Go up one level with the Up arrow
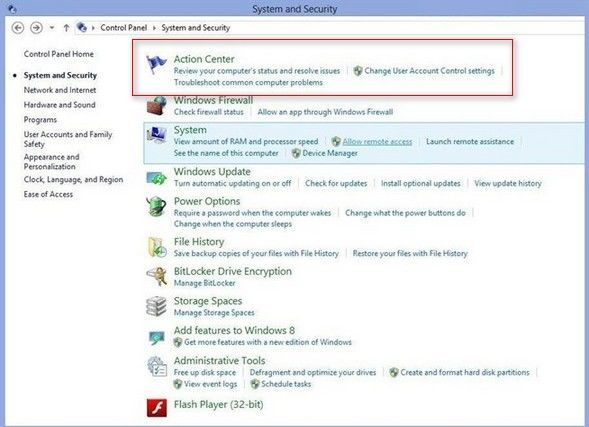The height and width of the screenshot is (427, 589). point(66,28)
